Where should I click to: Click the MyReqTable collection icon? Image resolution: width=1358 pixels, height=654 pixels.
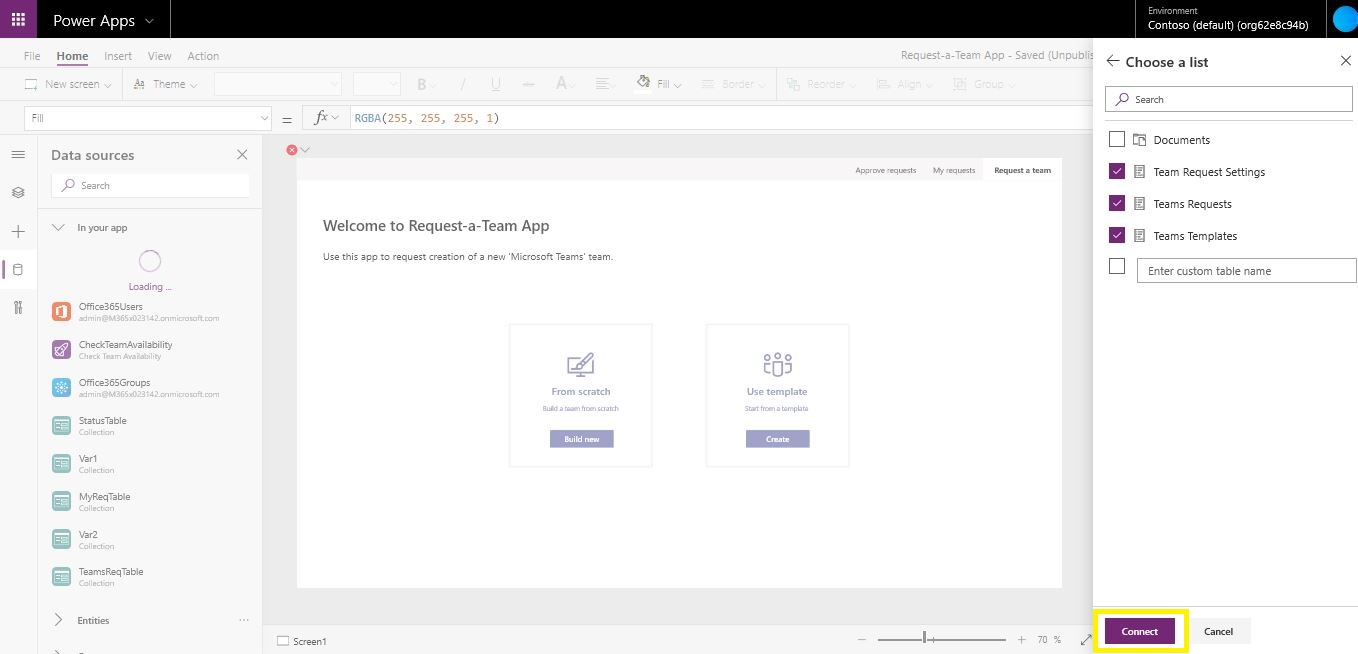click(61, 501)
